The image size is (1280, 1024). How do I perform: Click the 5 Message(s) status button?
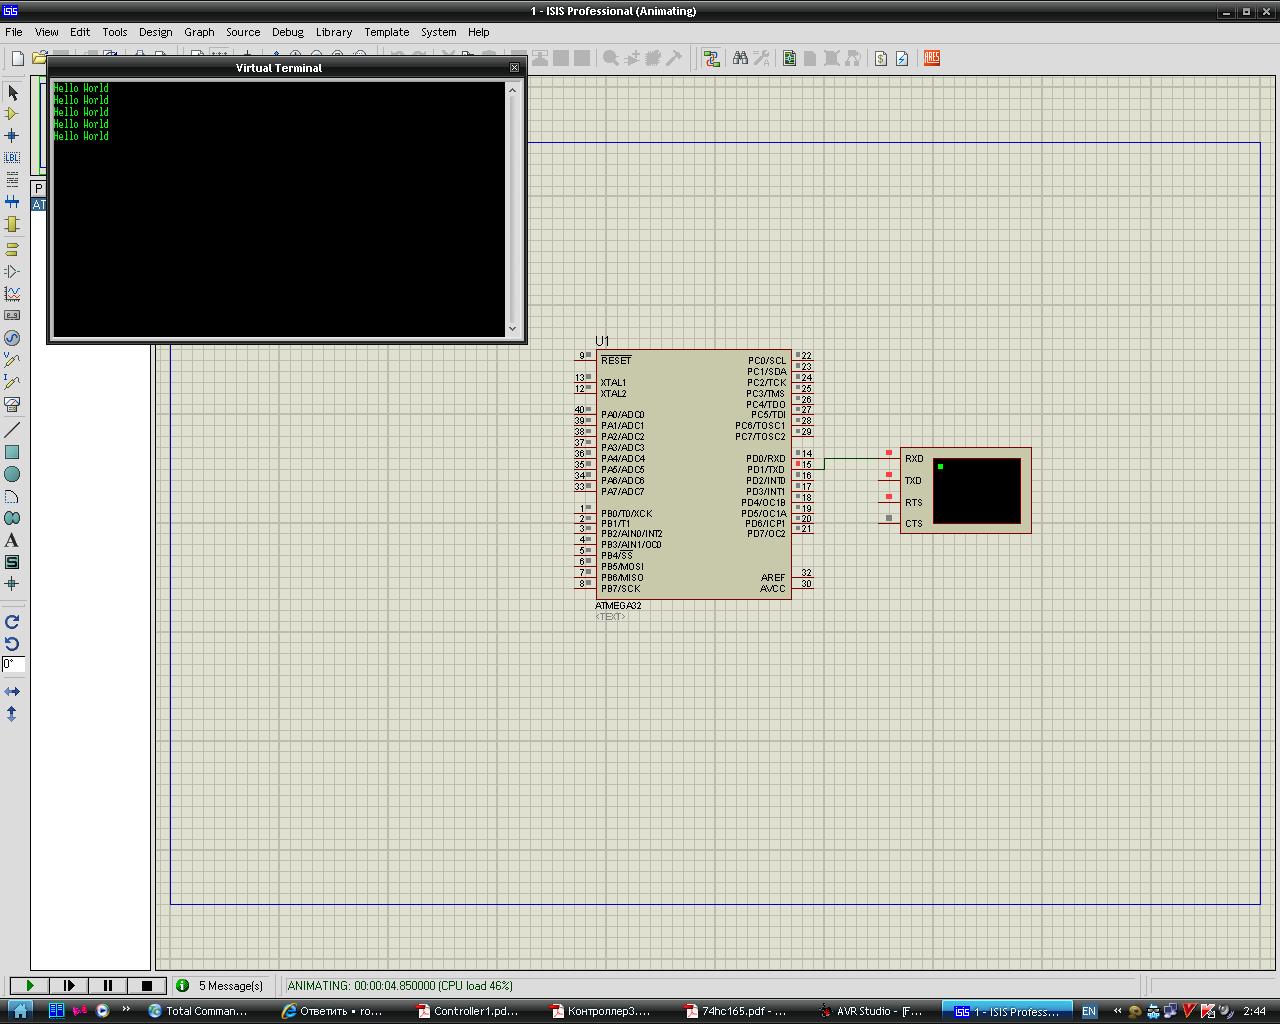221,985
